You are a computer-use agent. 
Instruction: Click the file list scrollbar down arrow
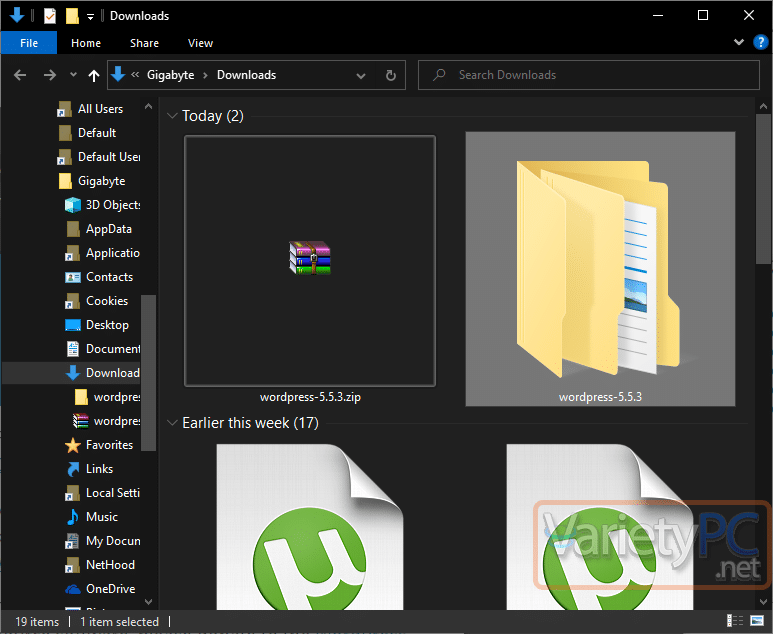763,601
